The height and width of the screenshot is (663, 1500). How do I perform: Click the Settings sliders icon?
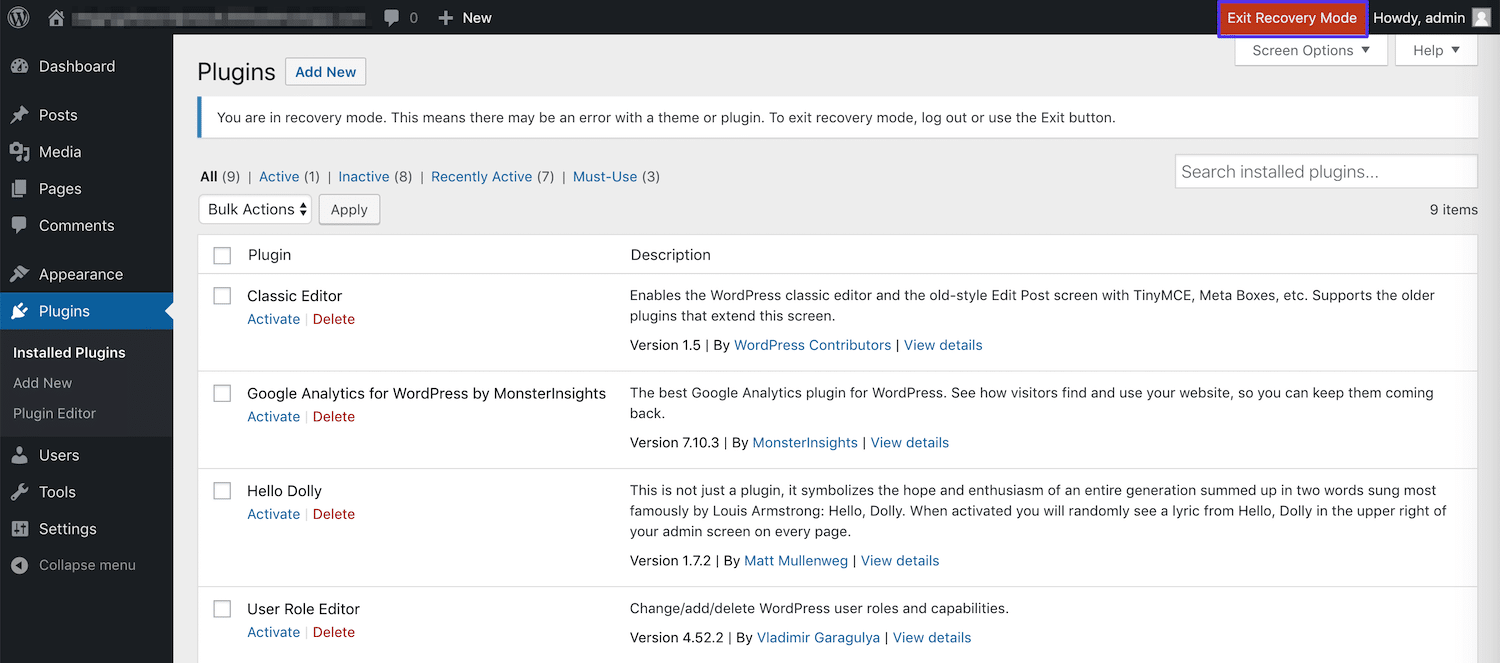pos(21,528)
